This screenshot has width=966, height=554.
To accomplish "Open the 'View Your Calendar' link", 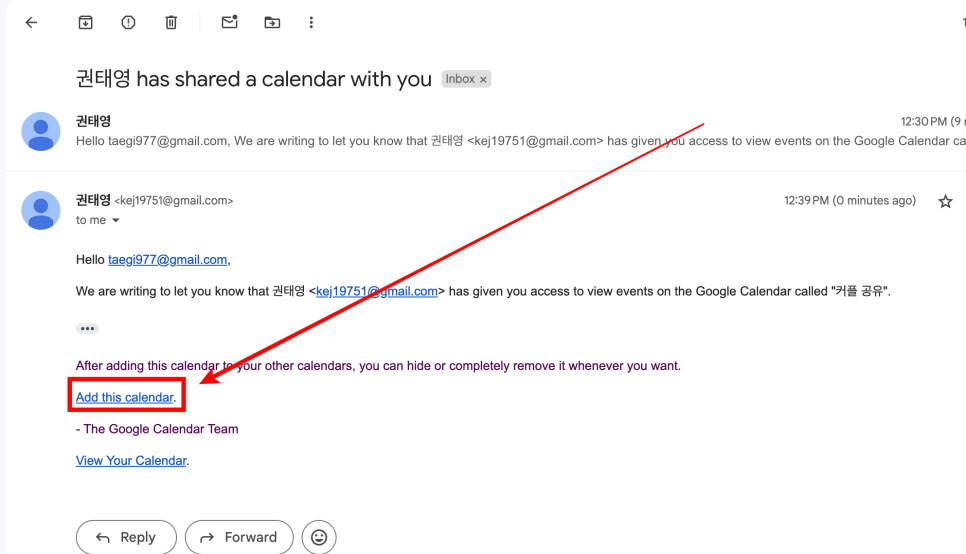I will (x=131, y=461).
